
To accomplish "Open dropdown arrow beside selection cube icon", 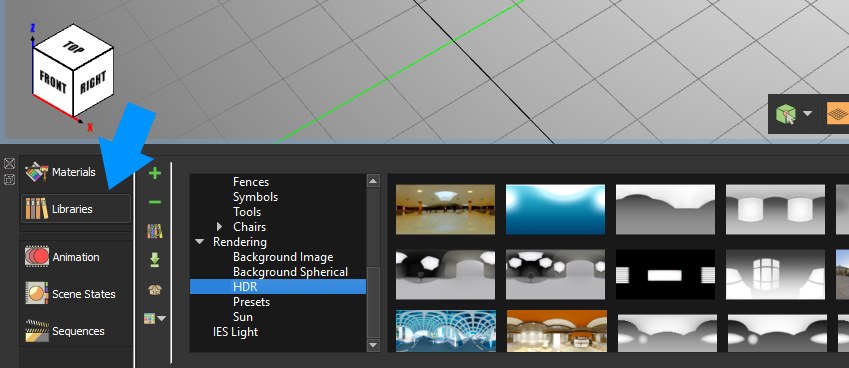I will [807, 114].
